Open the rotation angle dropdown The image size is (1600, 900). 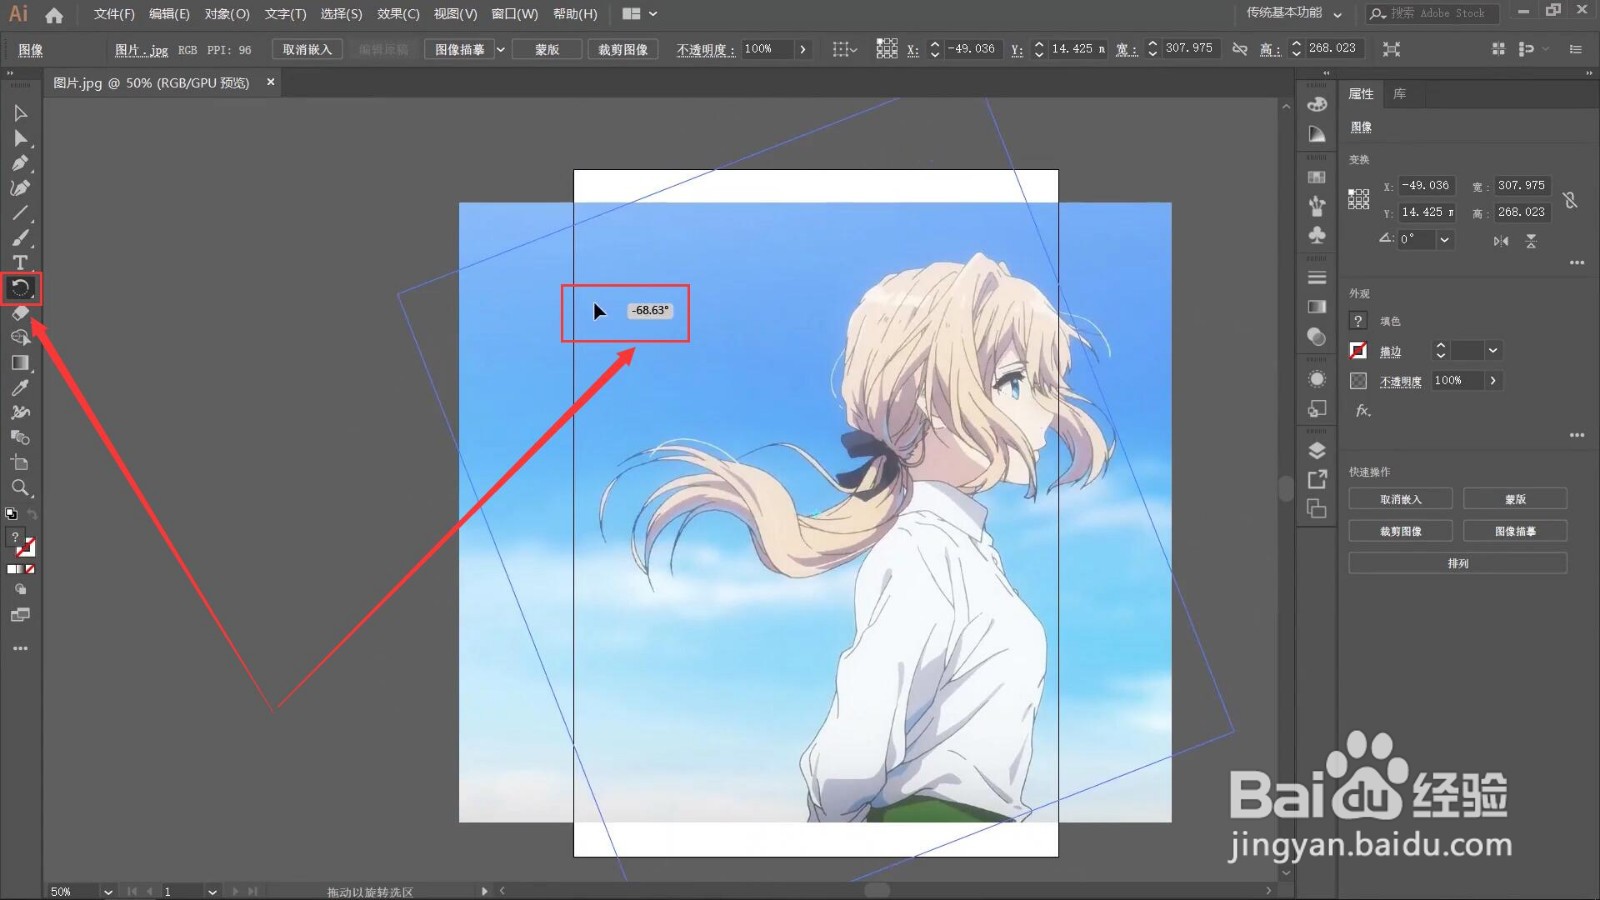(1444, 240)
